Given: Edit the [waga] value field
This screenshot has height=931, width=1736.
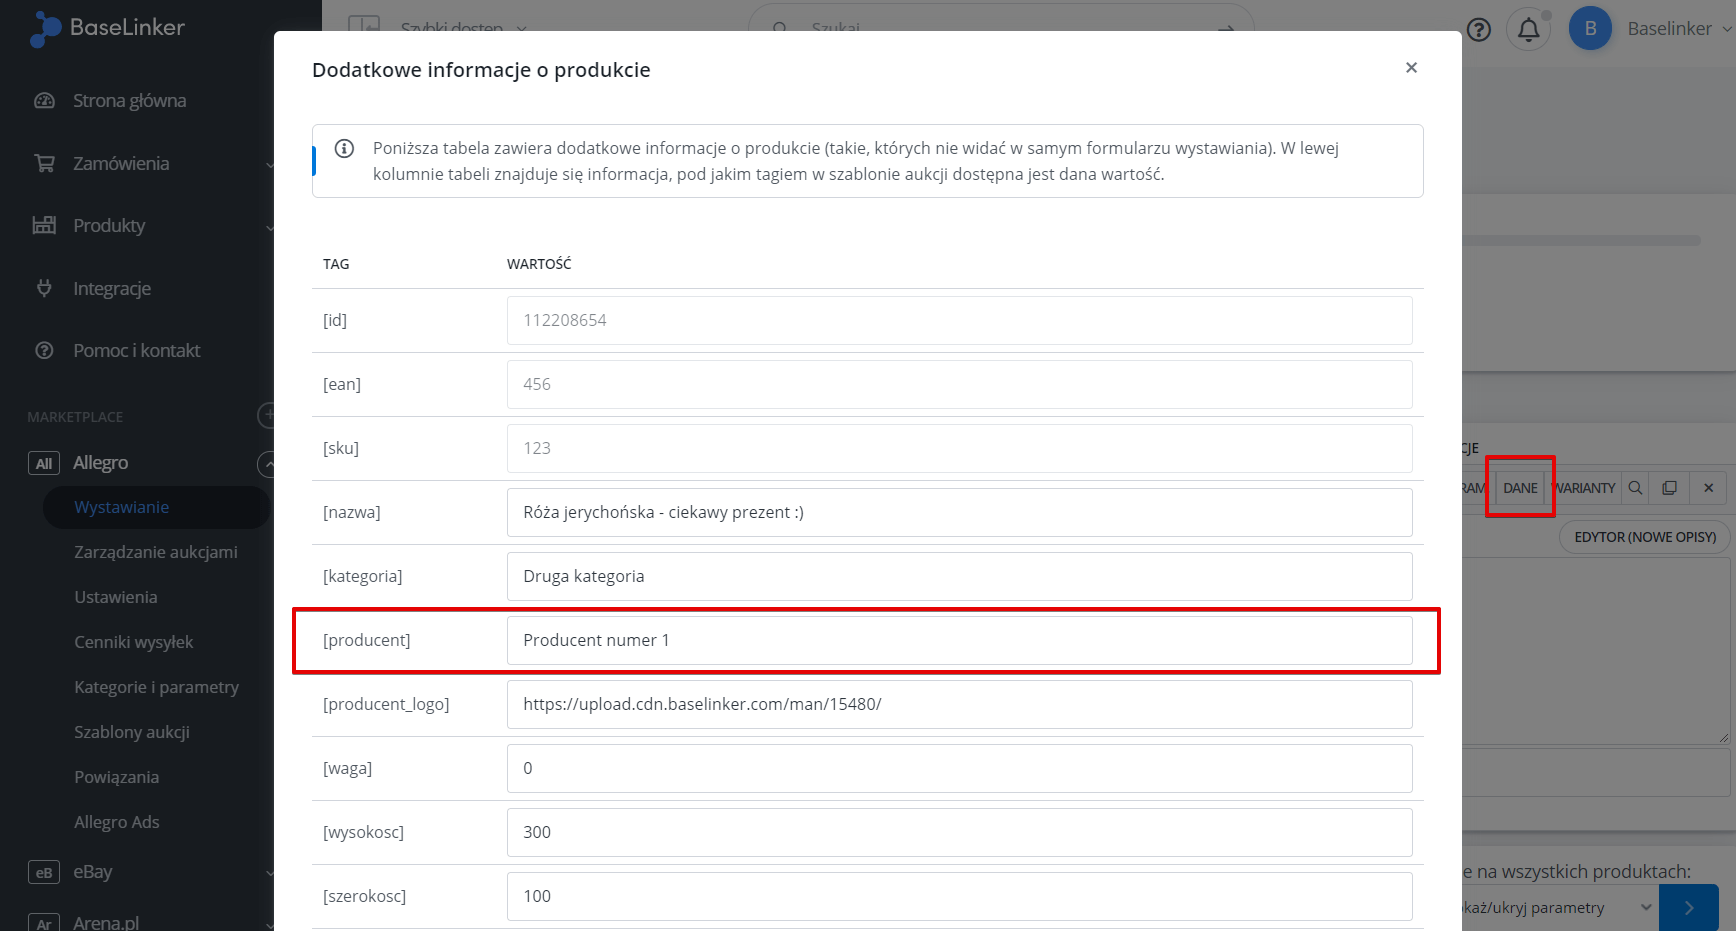Looking at the screenshot, I should (x=959, y=769).
